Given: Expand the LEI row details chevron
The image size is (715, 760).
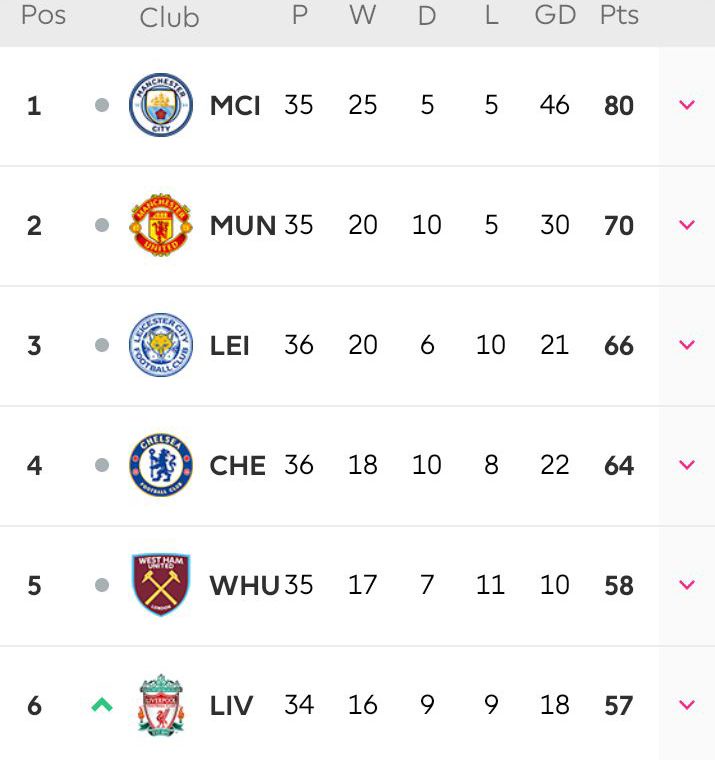Looking at the screenshot, I should click(686, 345).
